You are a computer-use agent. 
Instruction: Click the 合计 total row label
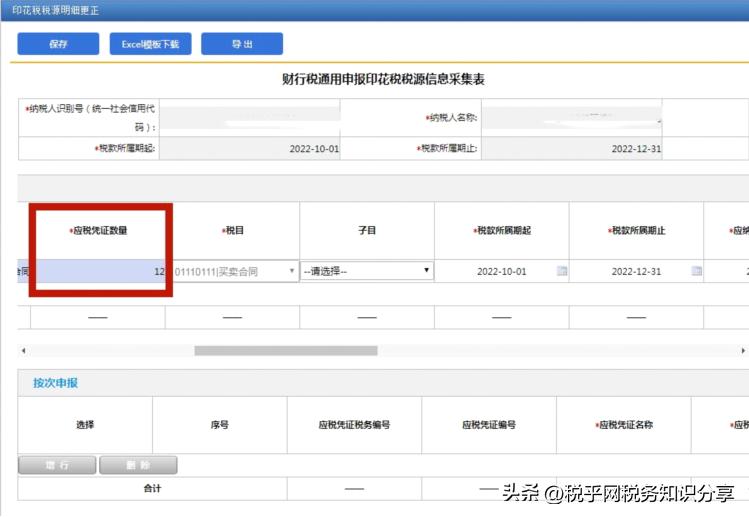click(x=152, y=488)
